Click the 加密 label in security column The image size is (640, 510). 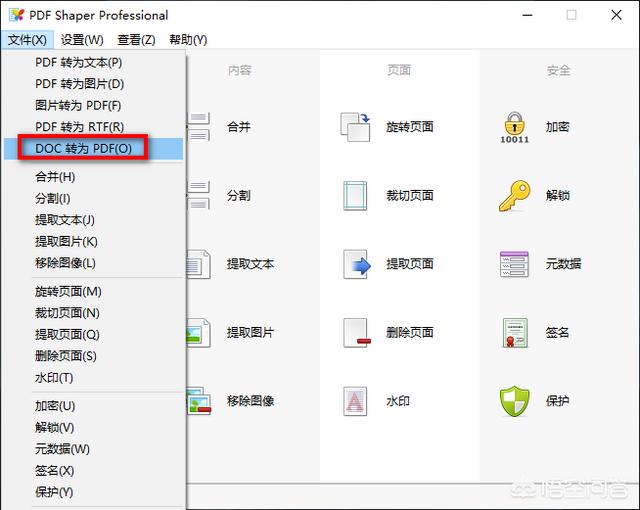[558, 127]
